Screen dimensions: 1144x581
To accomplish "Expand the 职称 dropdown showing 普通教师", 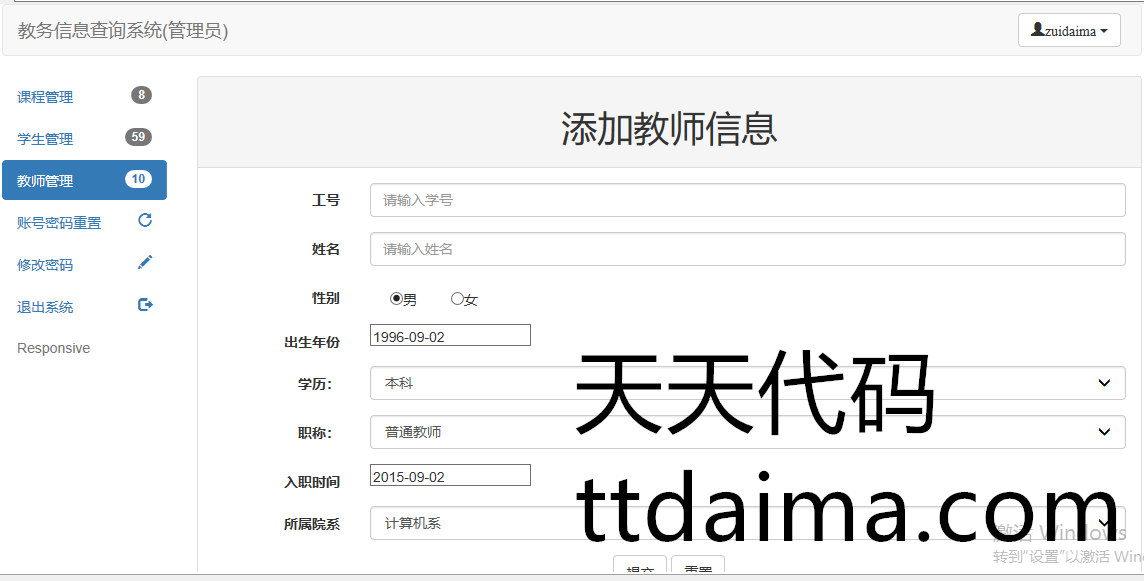I will click(746, 432).
